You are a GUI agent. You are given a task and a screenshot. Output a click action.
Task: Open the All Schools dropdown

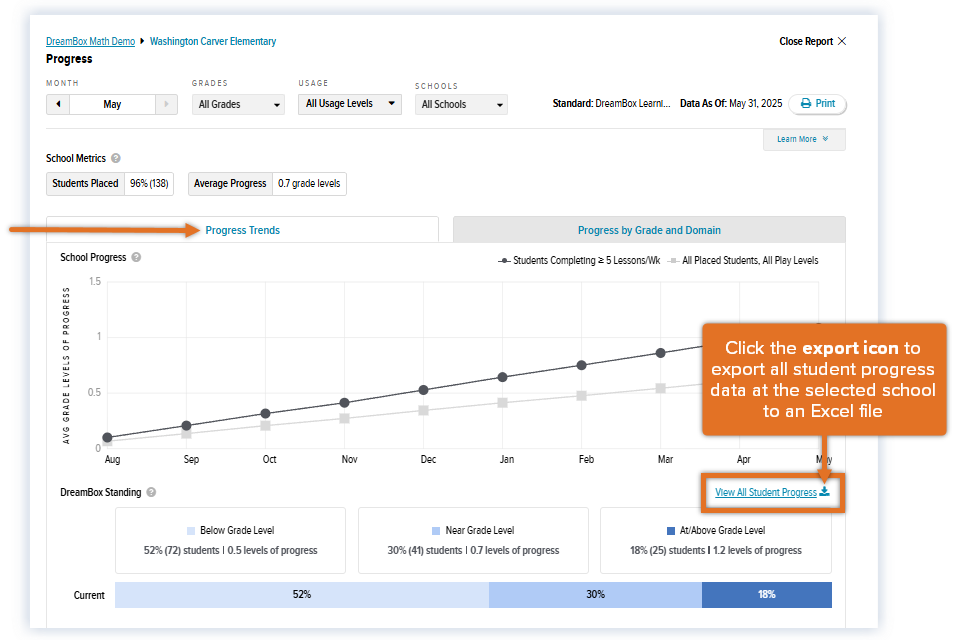click(460, 104)
